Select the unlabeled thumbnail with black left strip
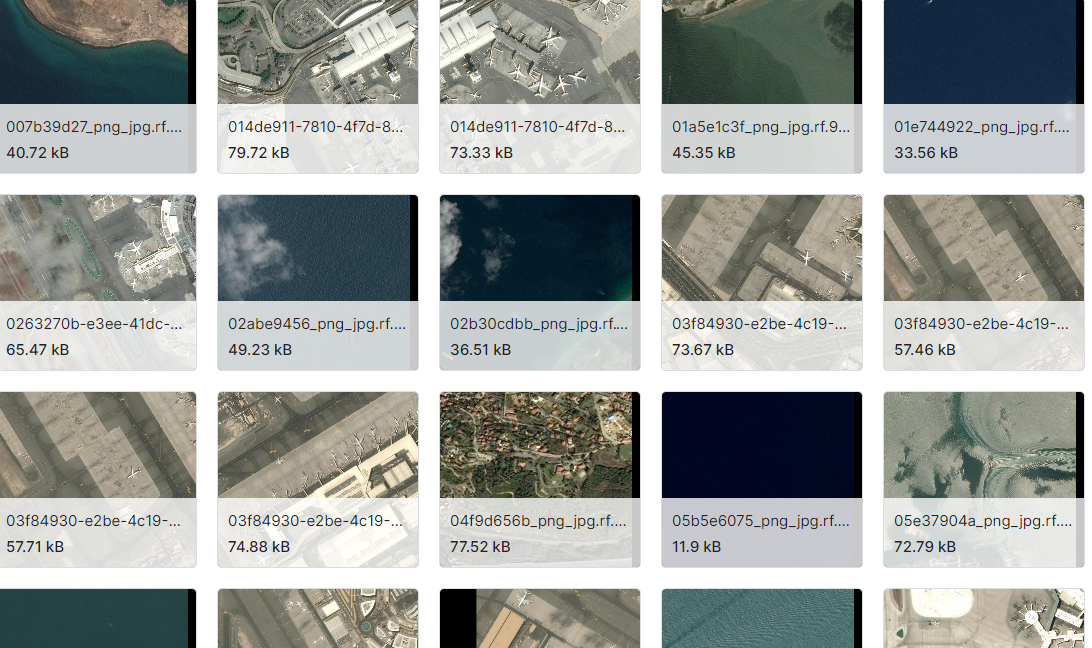 pos(539,618)
